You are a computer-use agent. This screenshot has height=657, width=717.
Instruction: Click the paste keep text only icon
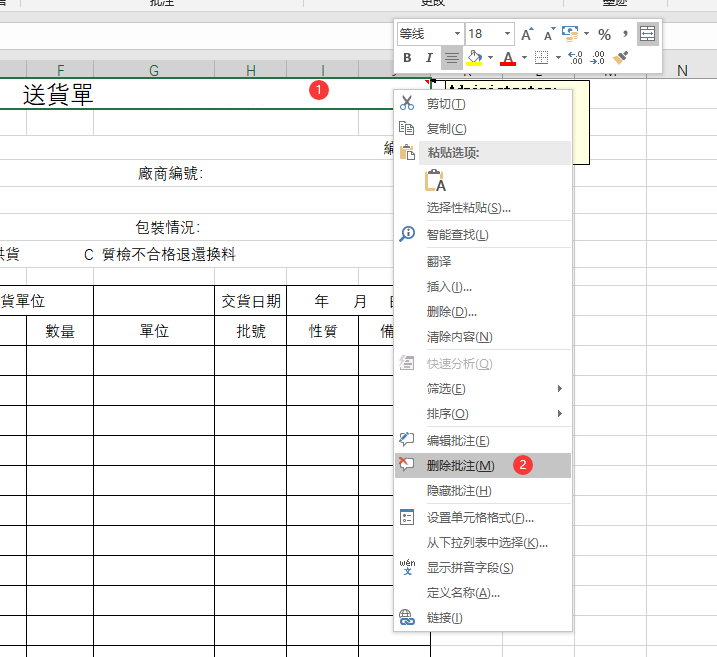coord(435,181)
